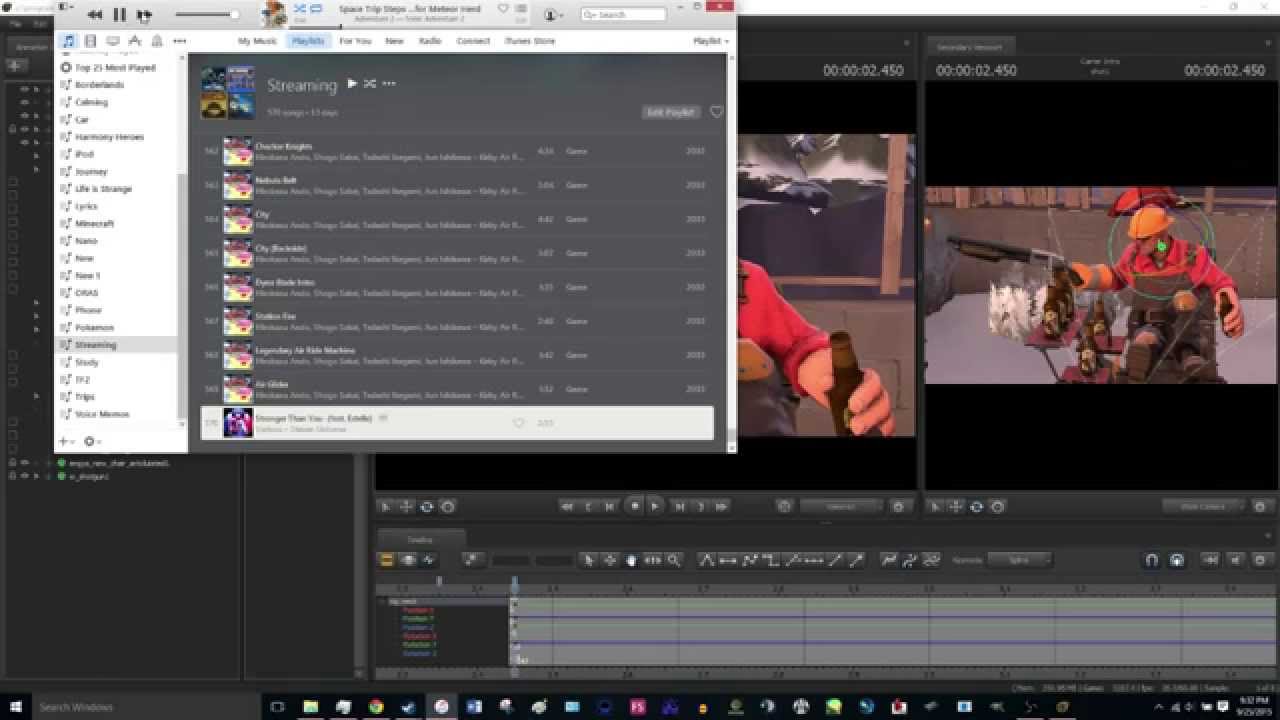
Task: Switch to the New tab
Action: pyautogui.click(x=394, y=41)
